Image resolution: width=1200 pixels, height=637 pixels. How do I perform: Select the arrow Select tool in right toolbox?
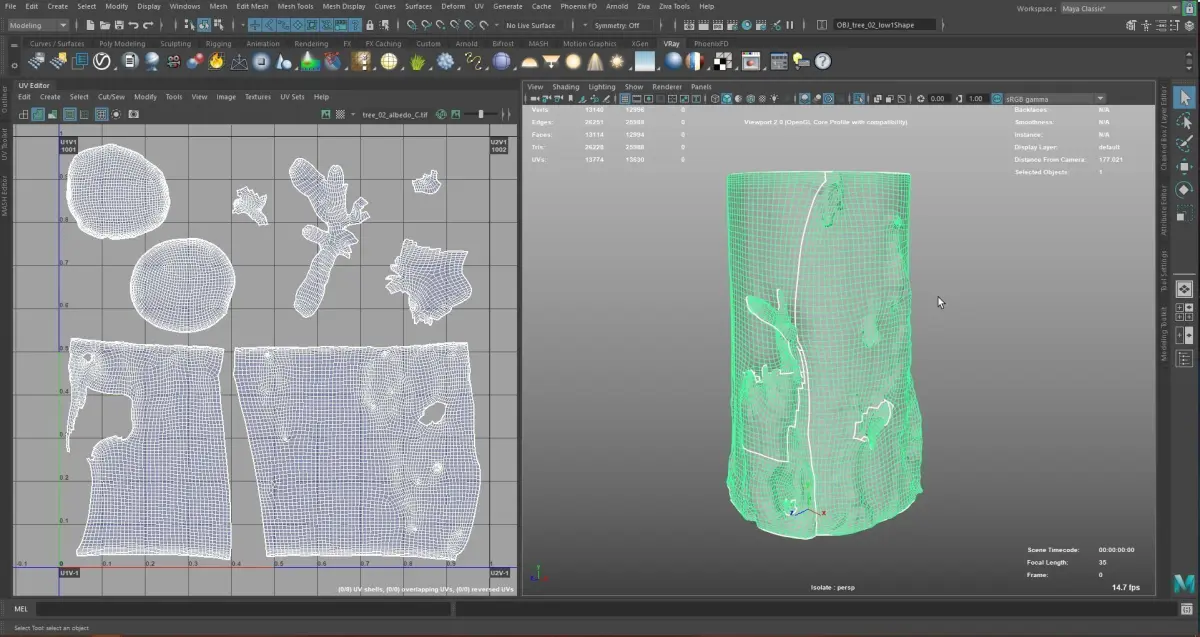1185,97
